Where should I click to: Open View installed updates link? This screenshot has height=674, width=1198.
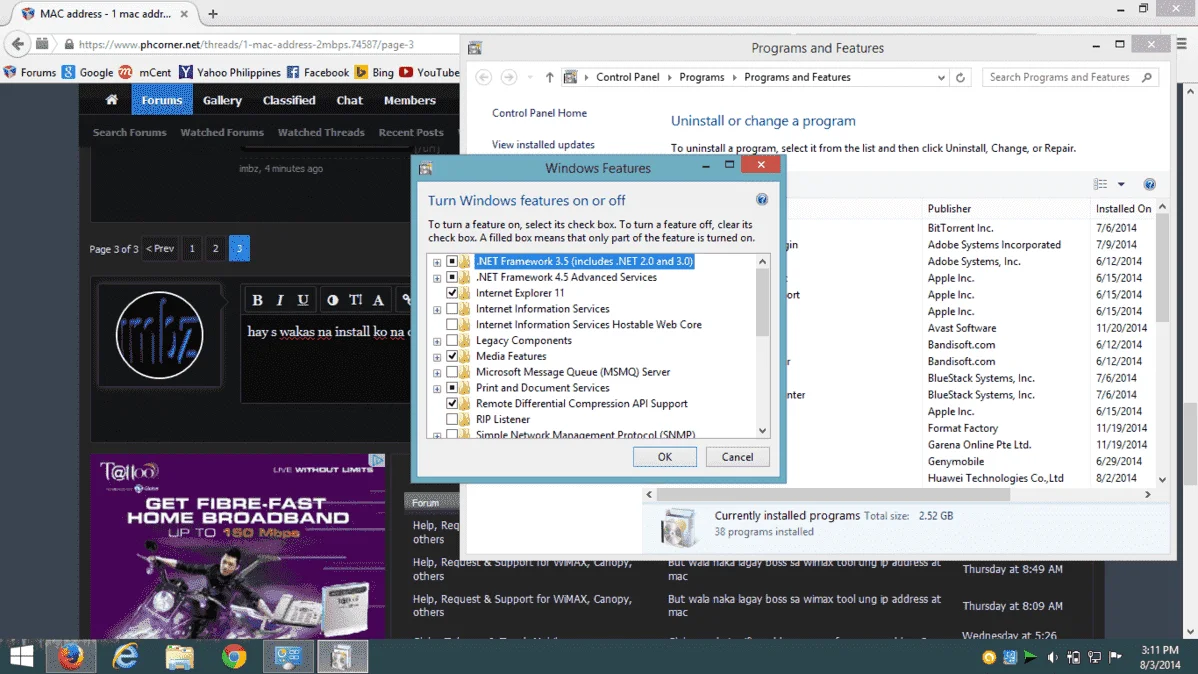[543, 144]
